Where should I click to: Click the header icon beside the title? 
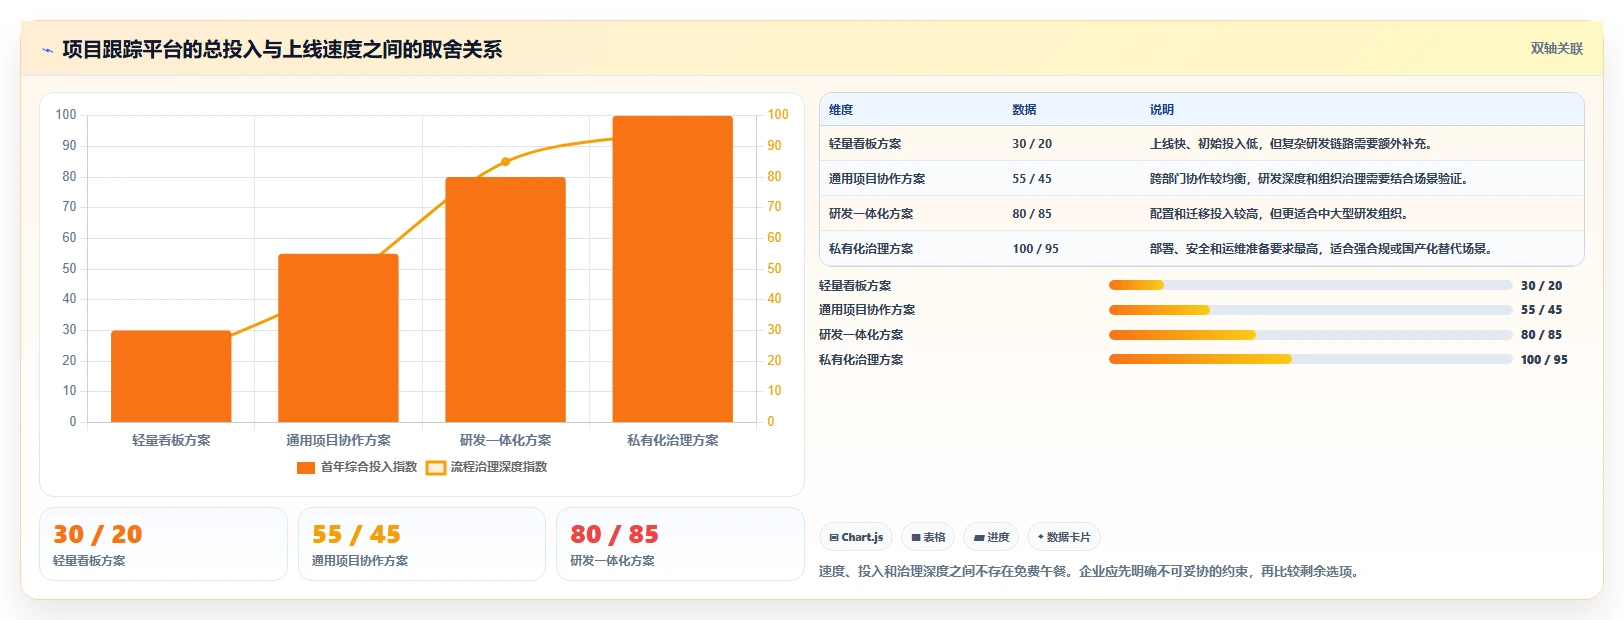tap(47, 50)
